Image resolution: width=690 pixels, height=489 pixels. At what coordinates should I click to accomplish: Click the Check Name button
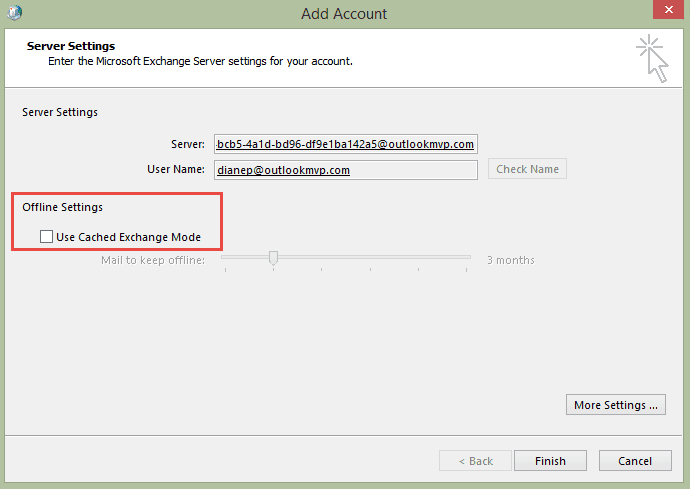pyautogui.click(x=527, y=169)
